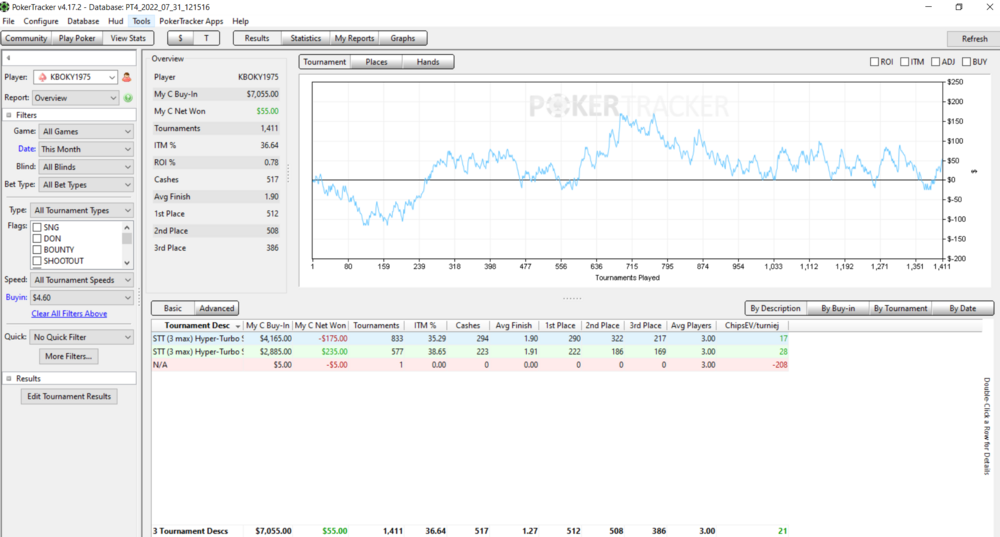Check the BOUNTY flag
Image resolution: width=1000 pixels, height=537 pixels.
point(37,249)
